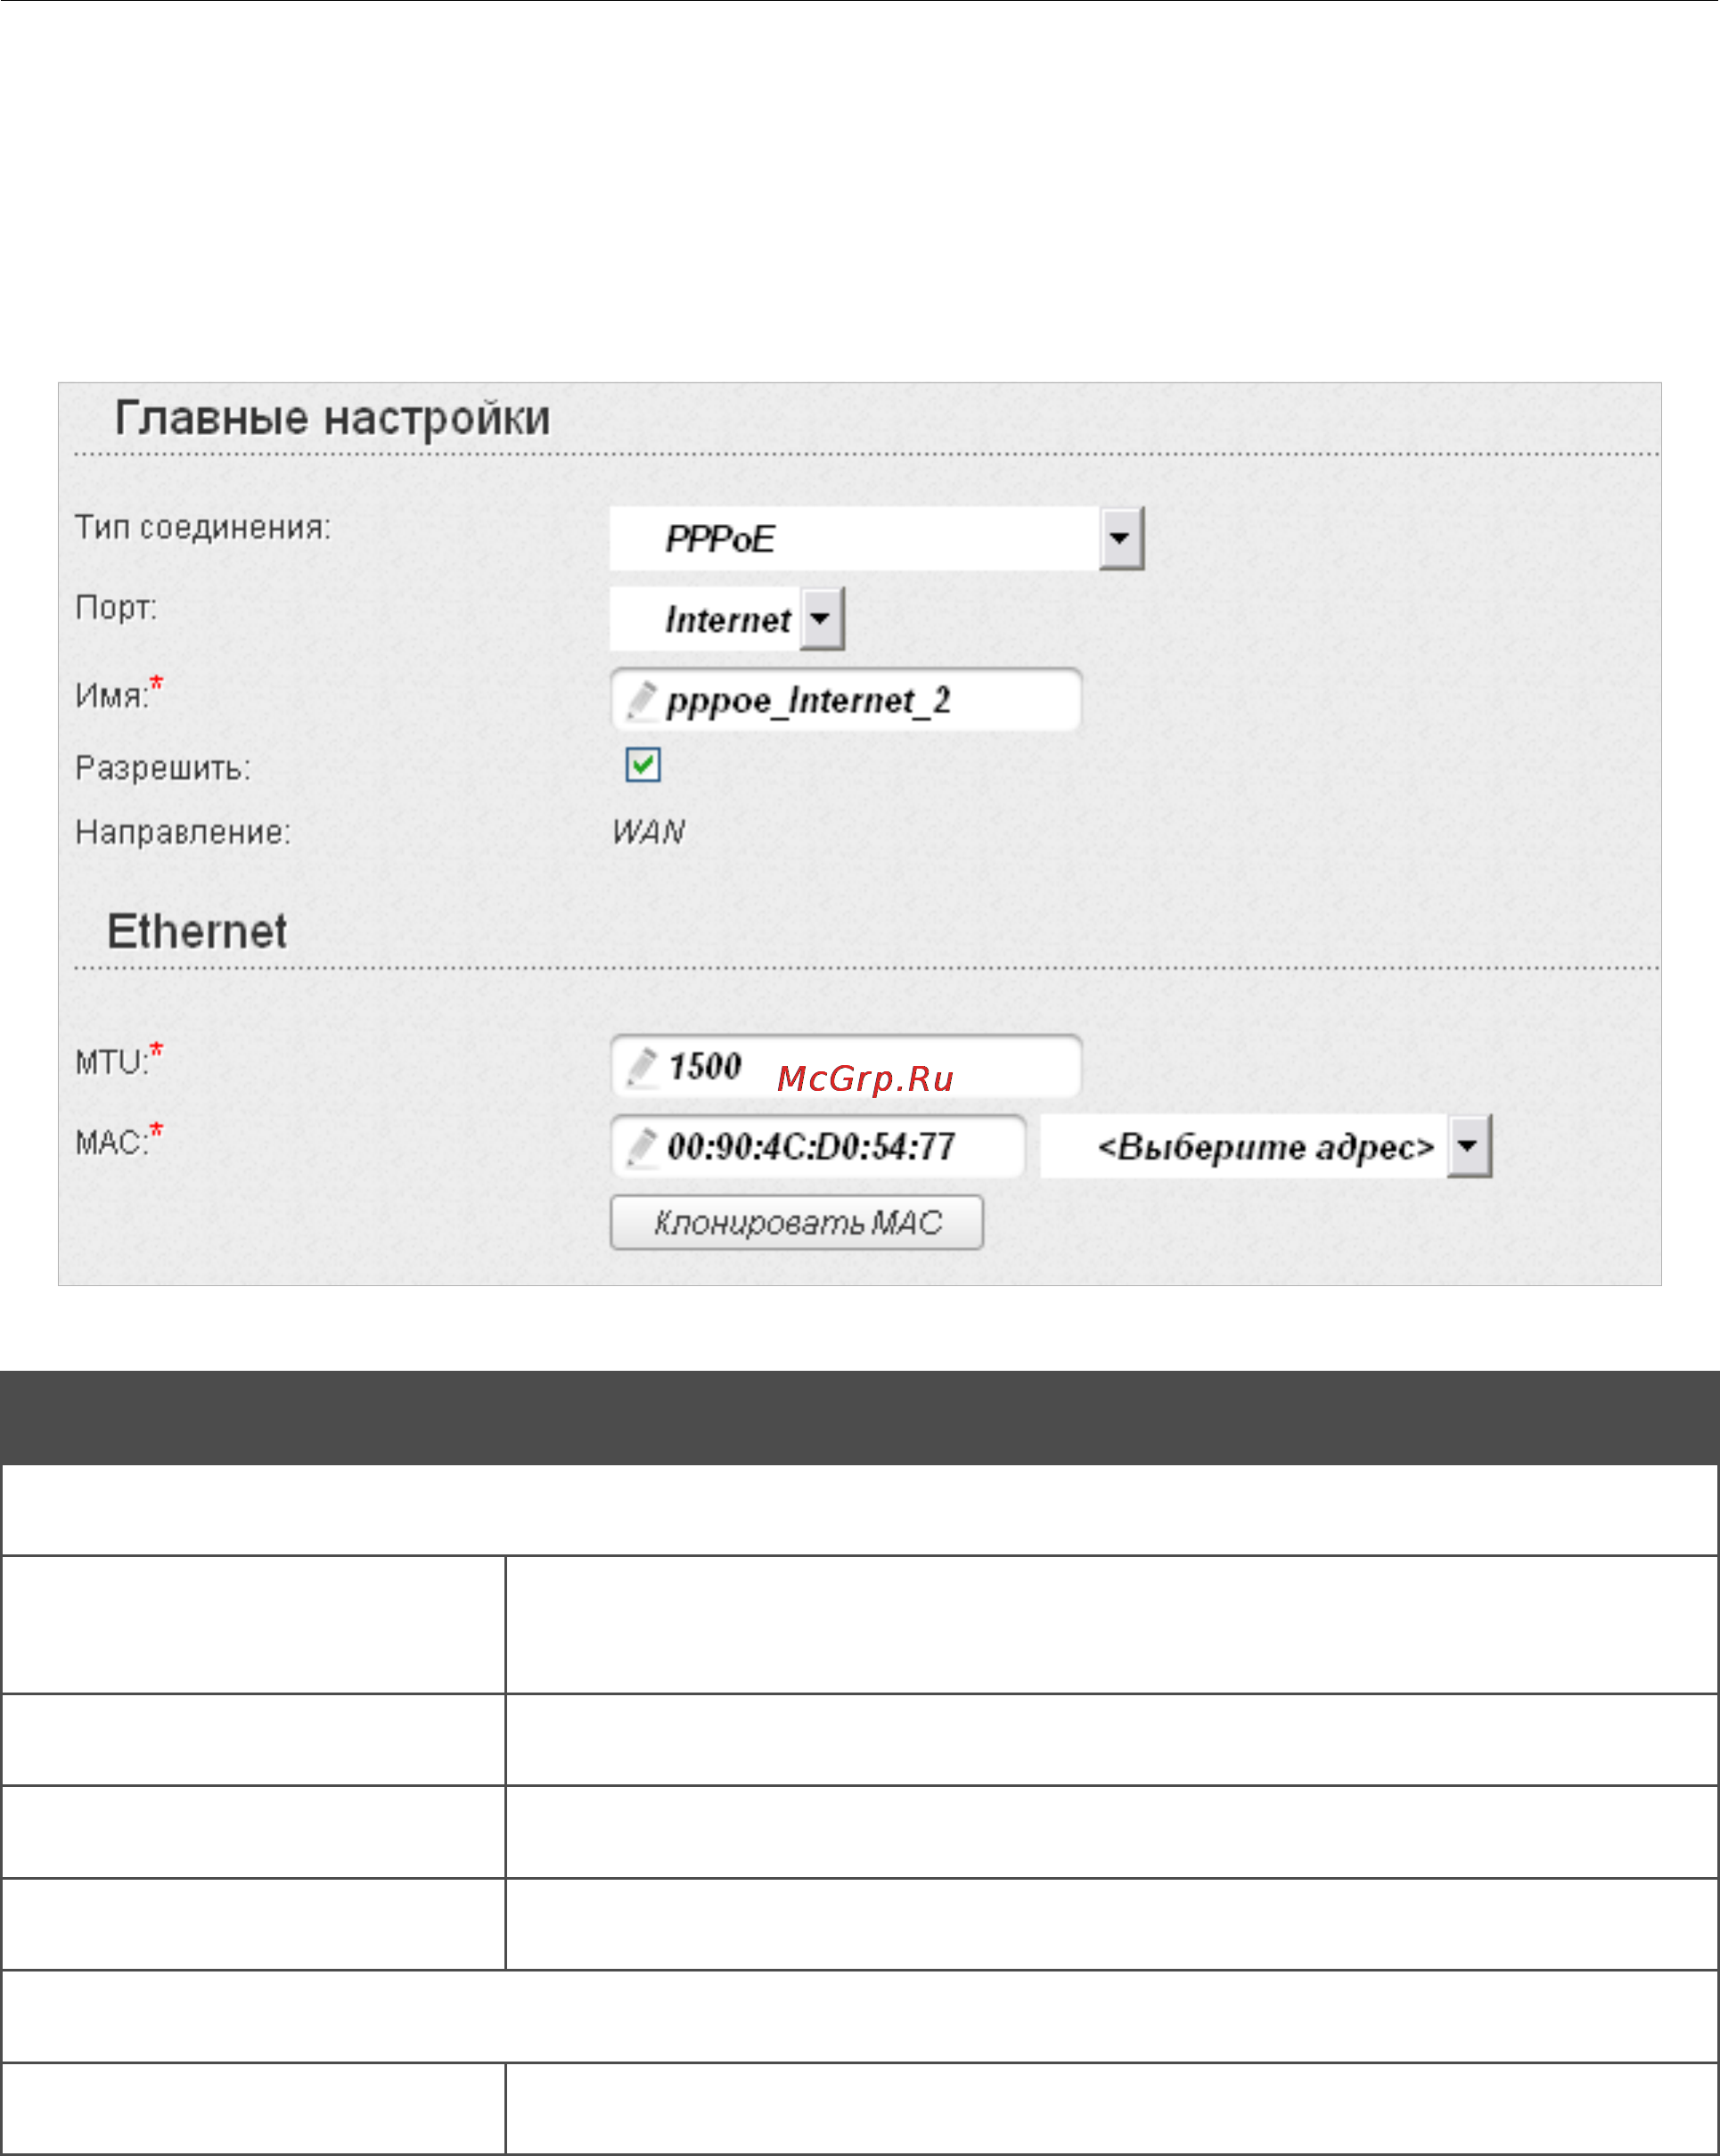Click the McGrp.Ru watermark link
Viewport: 1720px width, 2156px height.
[865, 1078]
